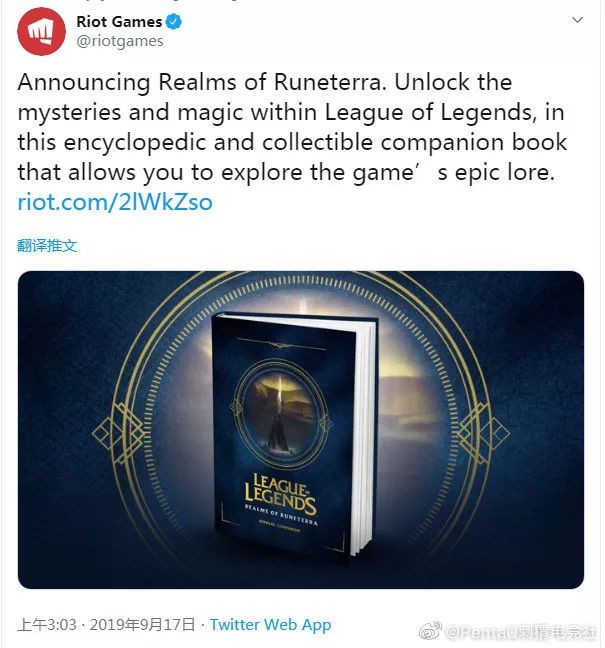Click the round tower emblem on the book
605x648 pixels.
coord(280,415)
